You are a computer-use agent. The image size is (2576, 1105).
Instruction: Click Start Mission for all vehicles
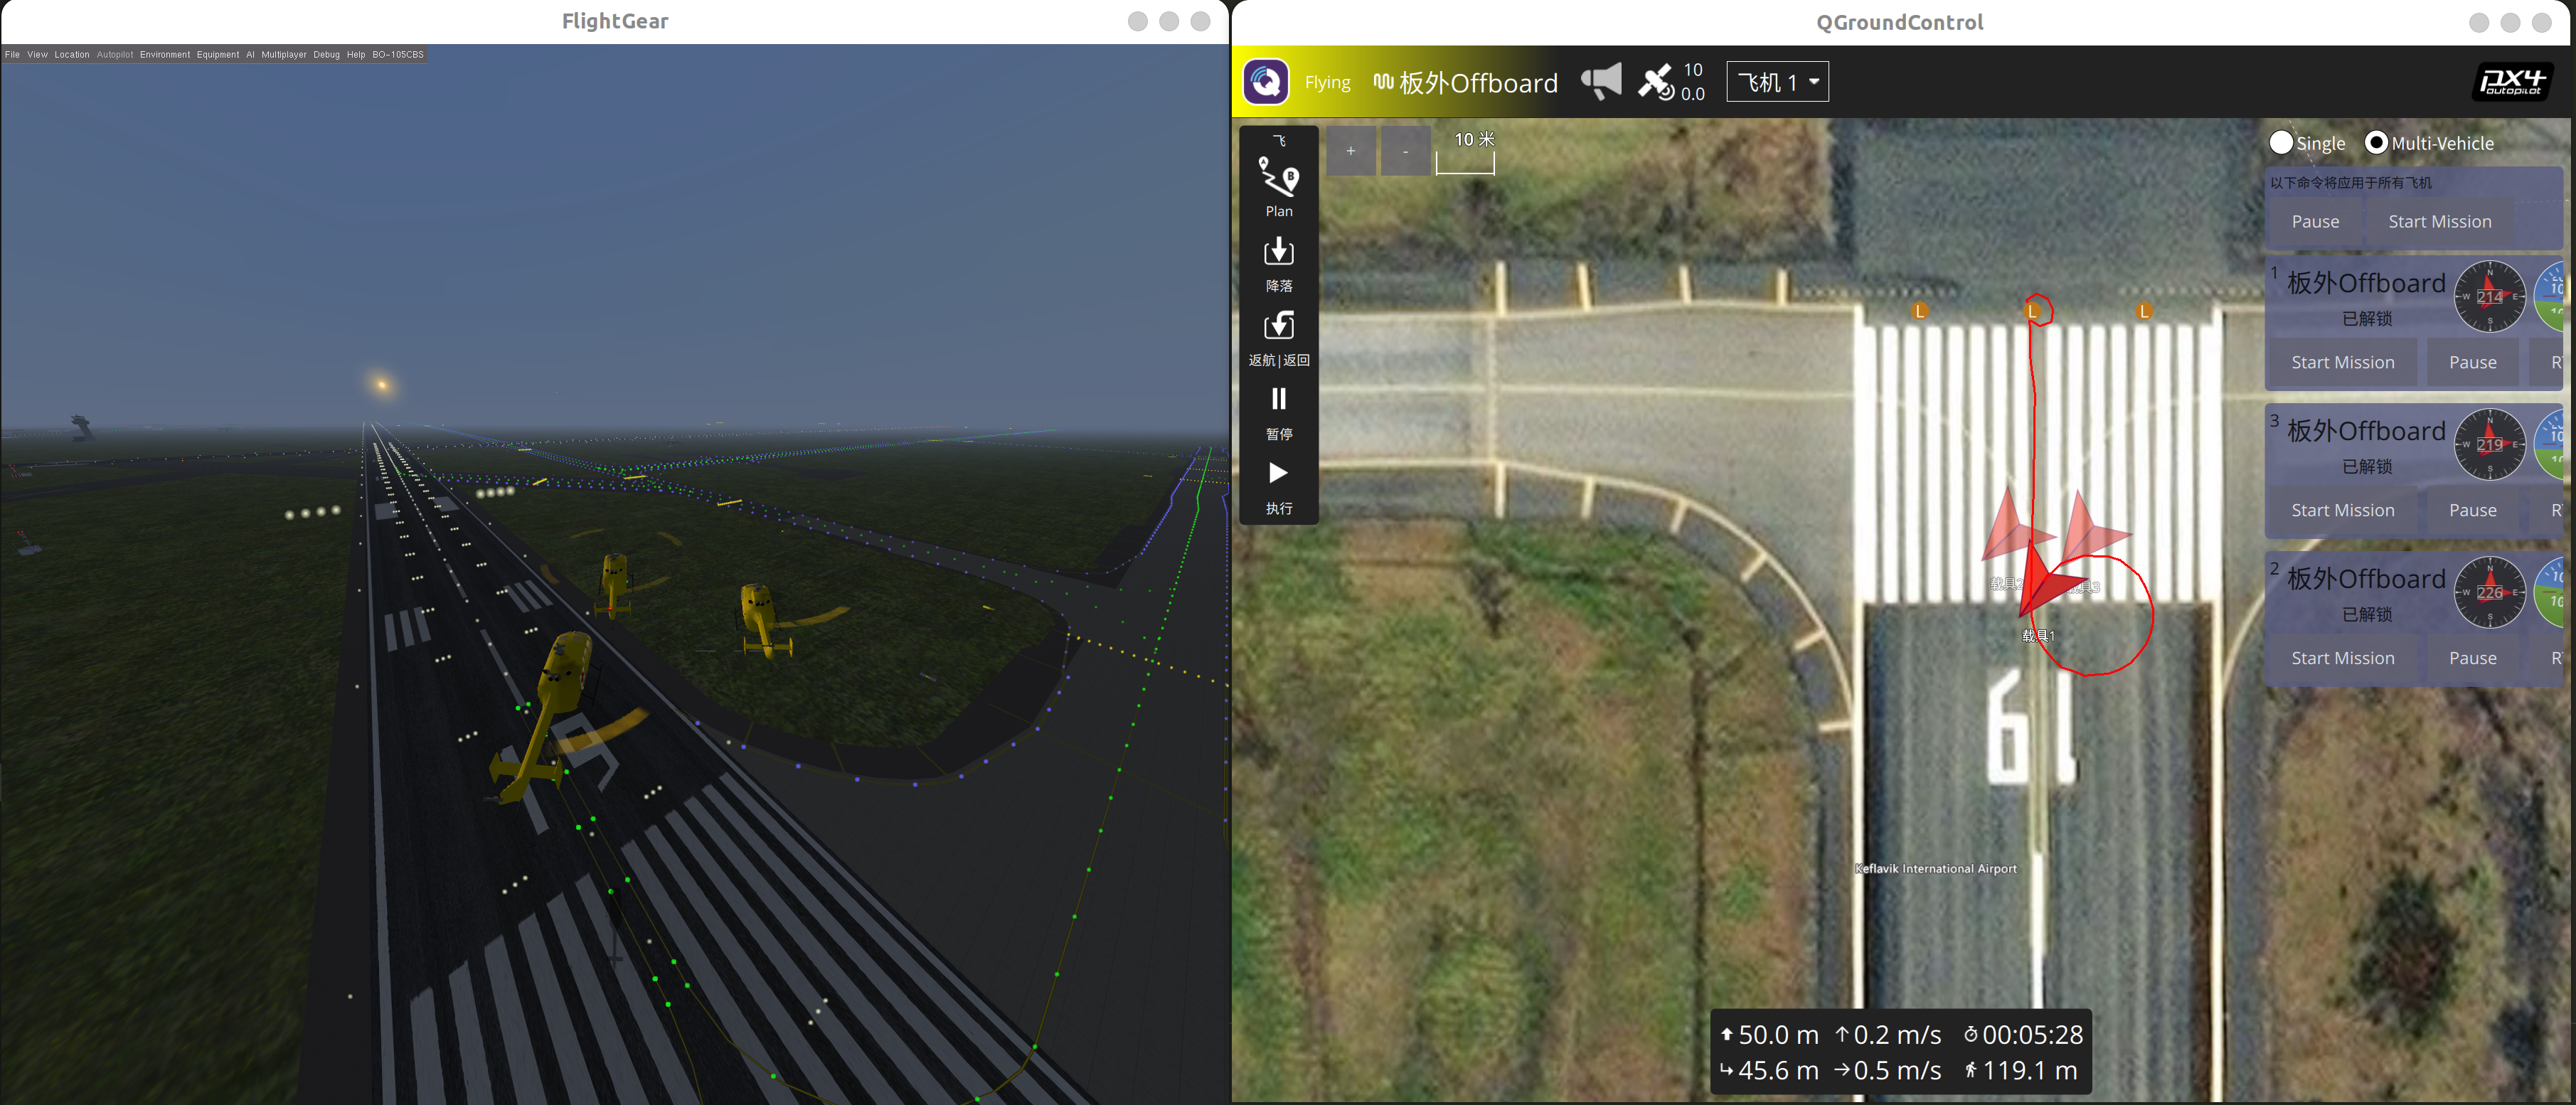(x=2439, y=222)
